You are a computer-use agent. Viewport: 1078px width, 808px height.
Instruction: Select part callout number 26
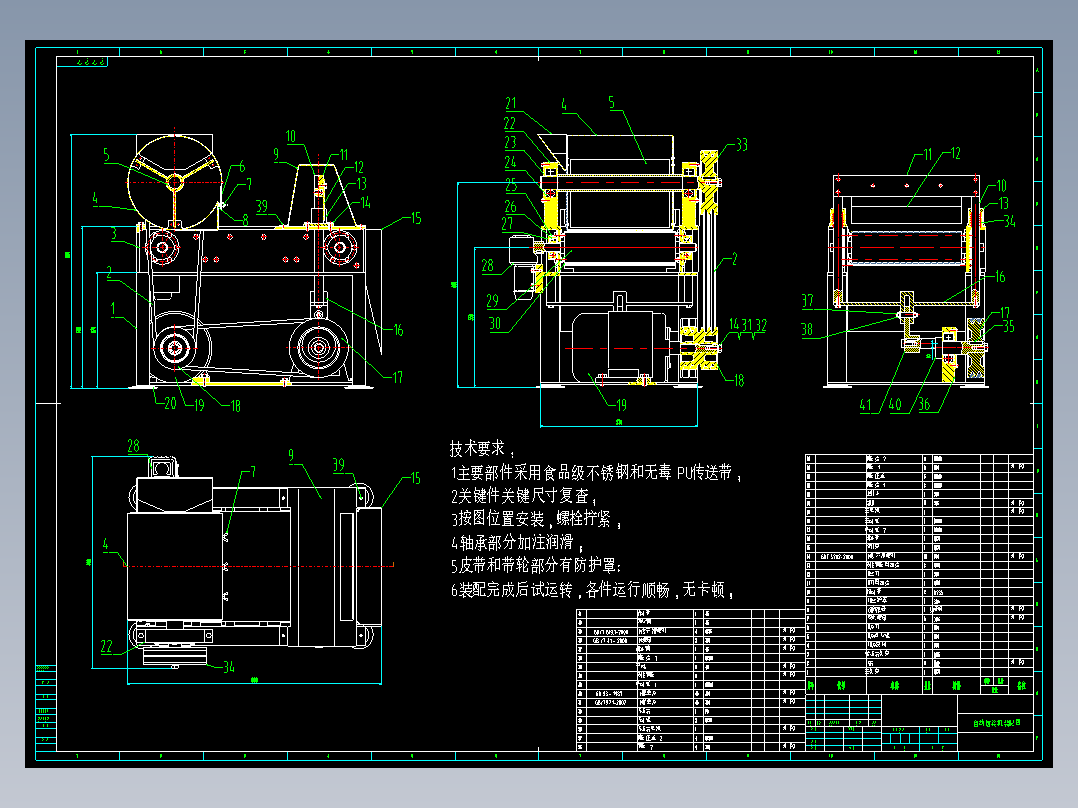coord(510,206)
